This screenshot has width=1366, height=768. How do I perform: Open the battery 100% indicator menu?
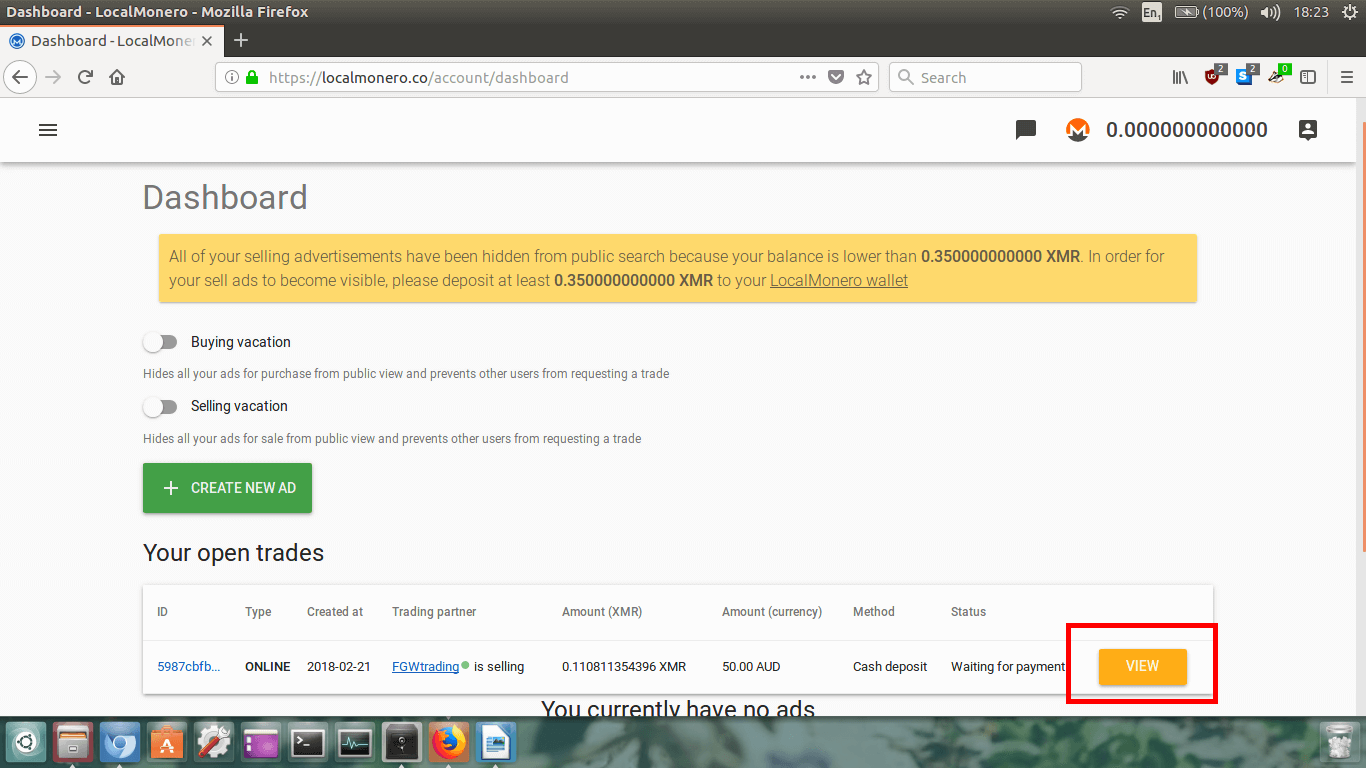tap(1211, 12)
